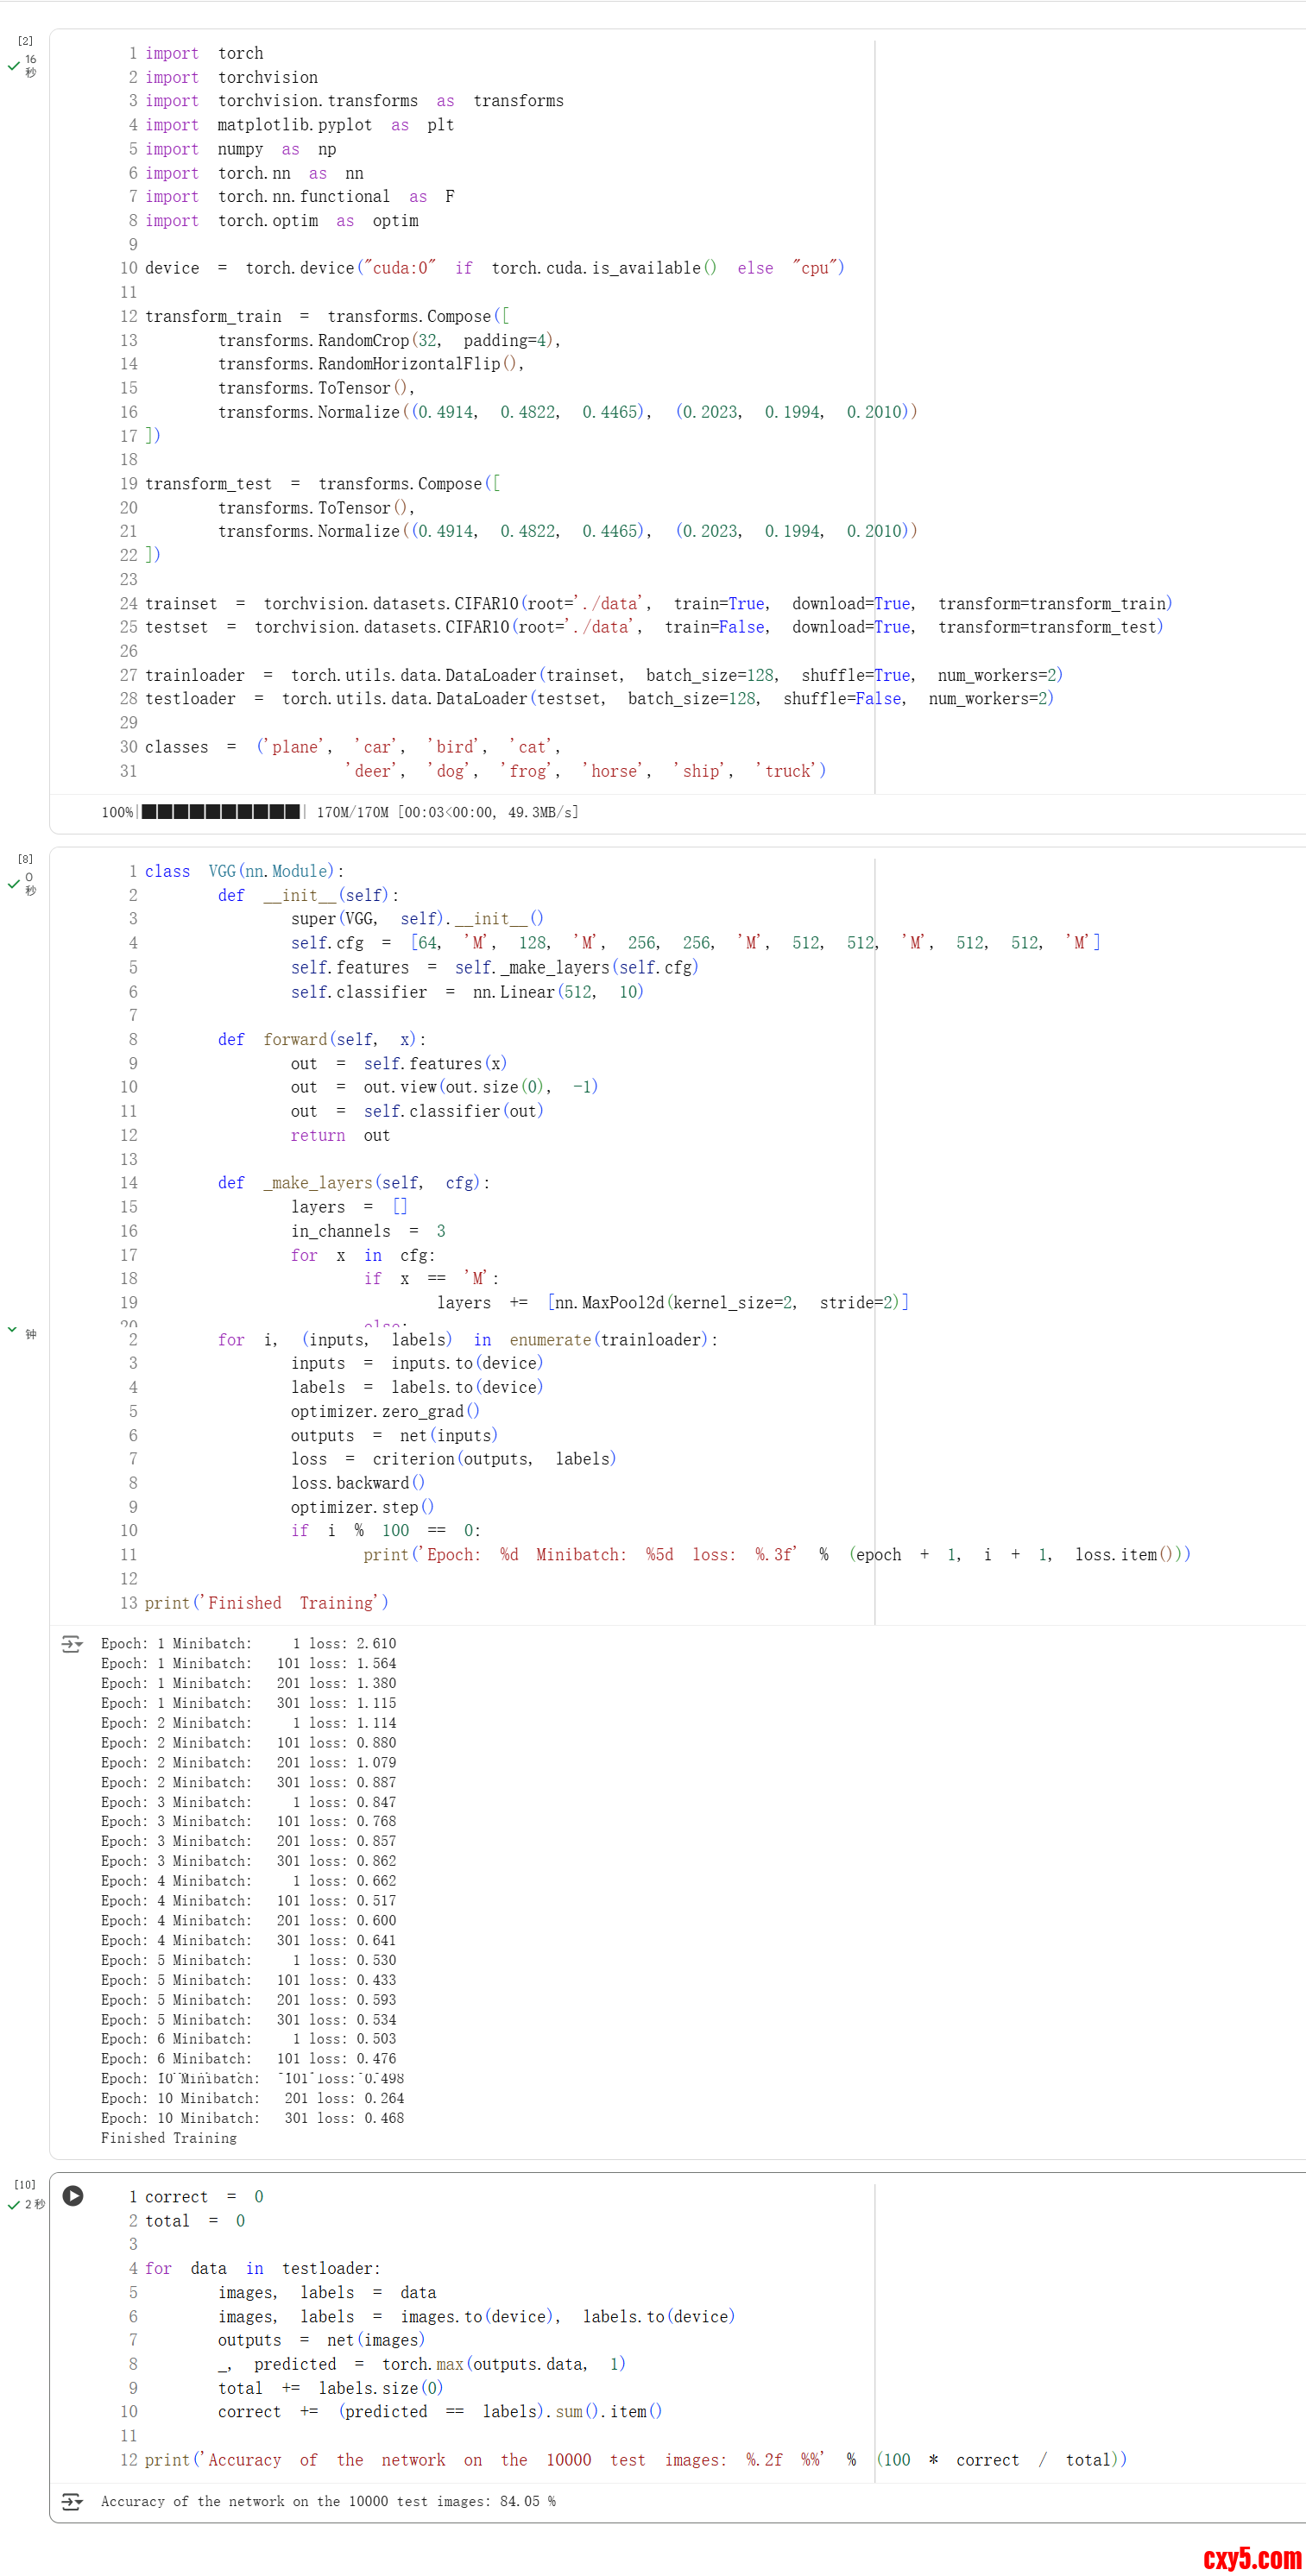This screenshot has height=2576, width=1306.
Task: Click the 'total += labels.size(0)' line
Action: [x=331, y=2388]
